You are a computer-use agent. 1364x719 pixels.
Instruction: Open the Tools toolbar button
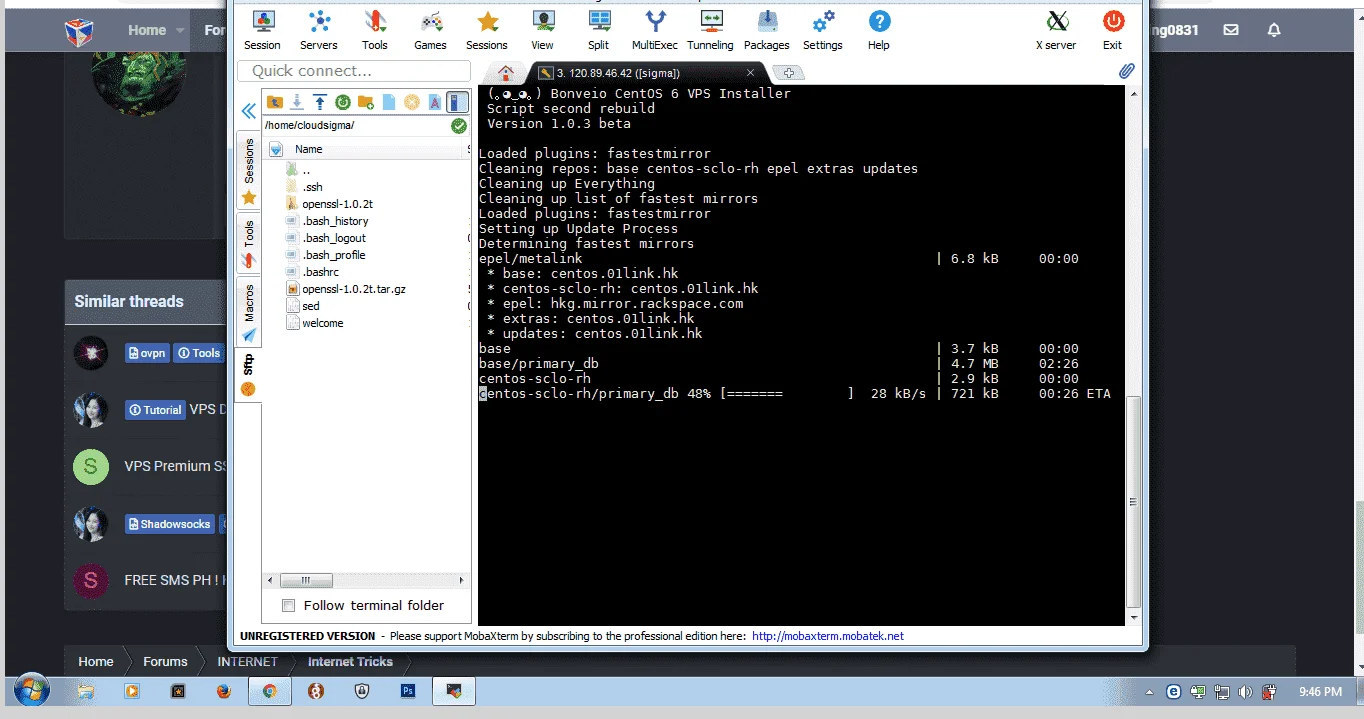tap(375, 30)
